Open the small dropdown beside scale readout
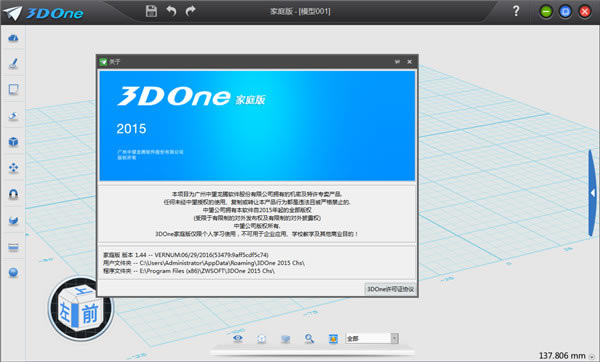 coord(592,357)
